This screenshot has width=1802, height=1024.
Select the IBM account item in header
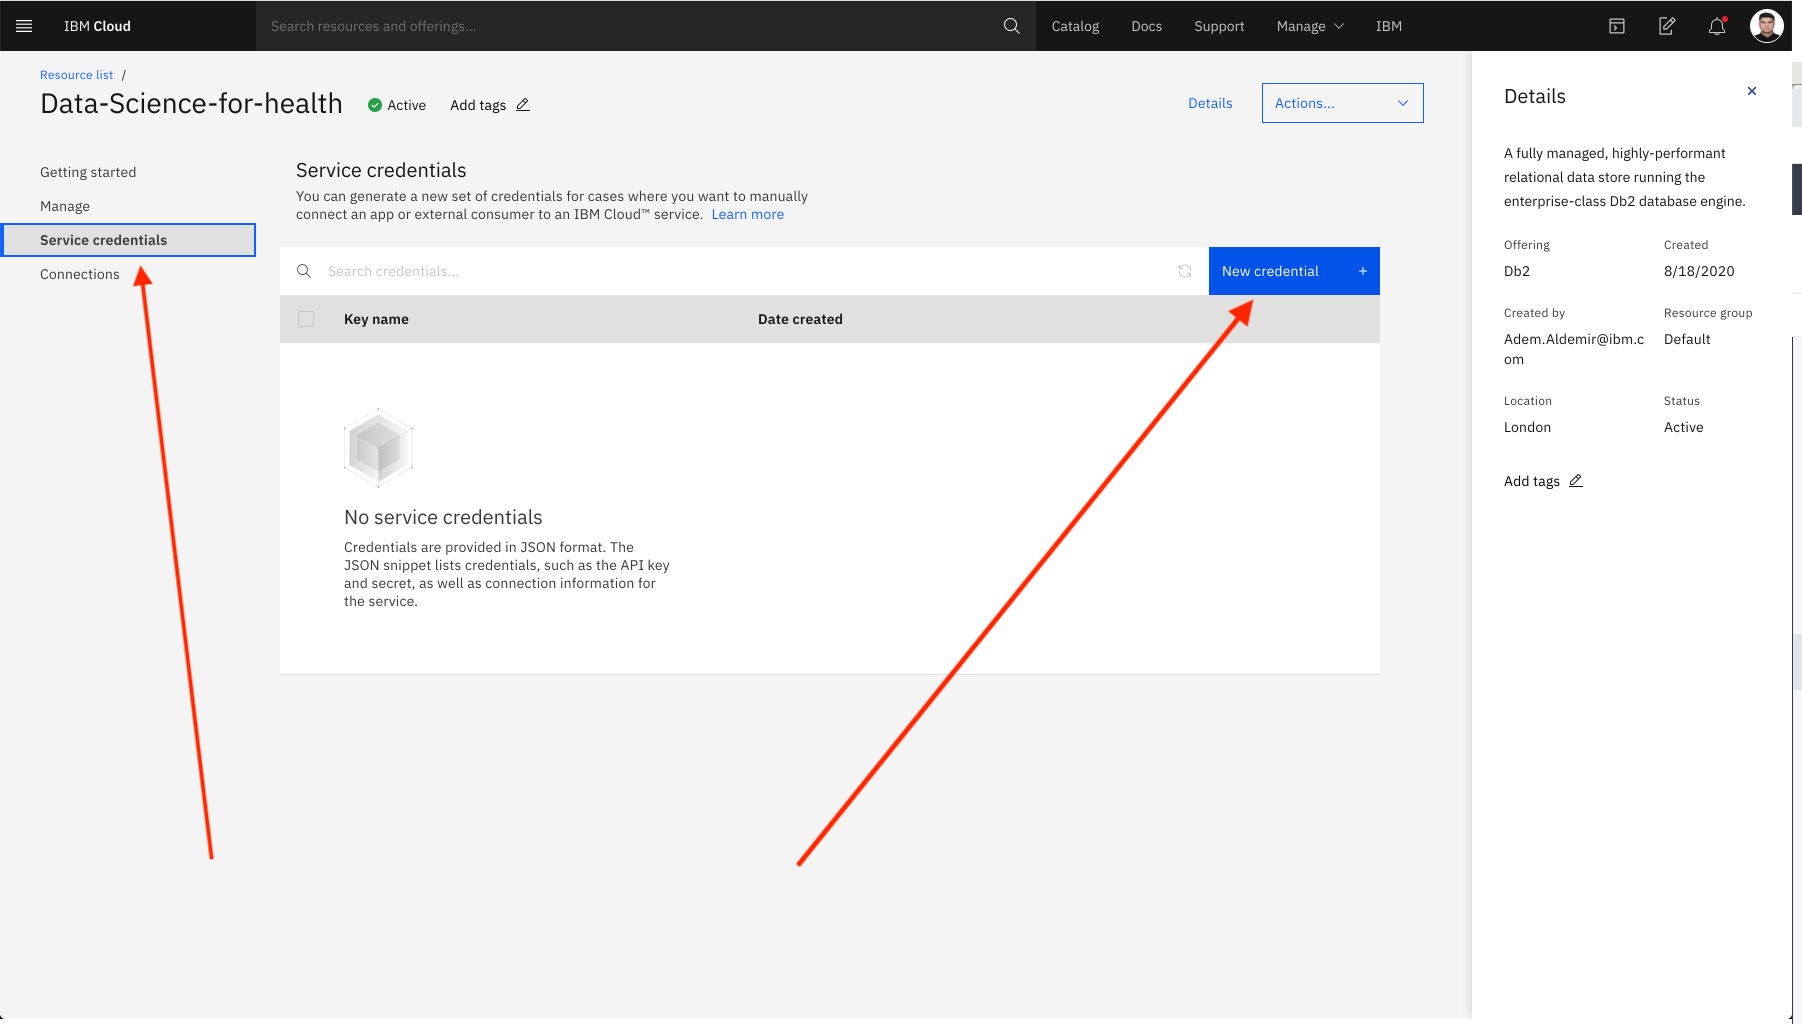1388,26
